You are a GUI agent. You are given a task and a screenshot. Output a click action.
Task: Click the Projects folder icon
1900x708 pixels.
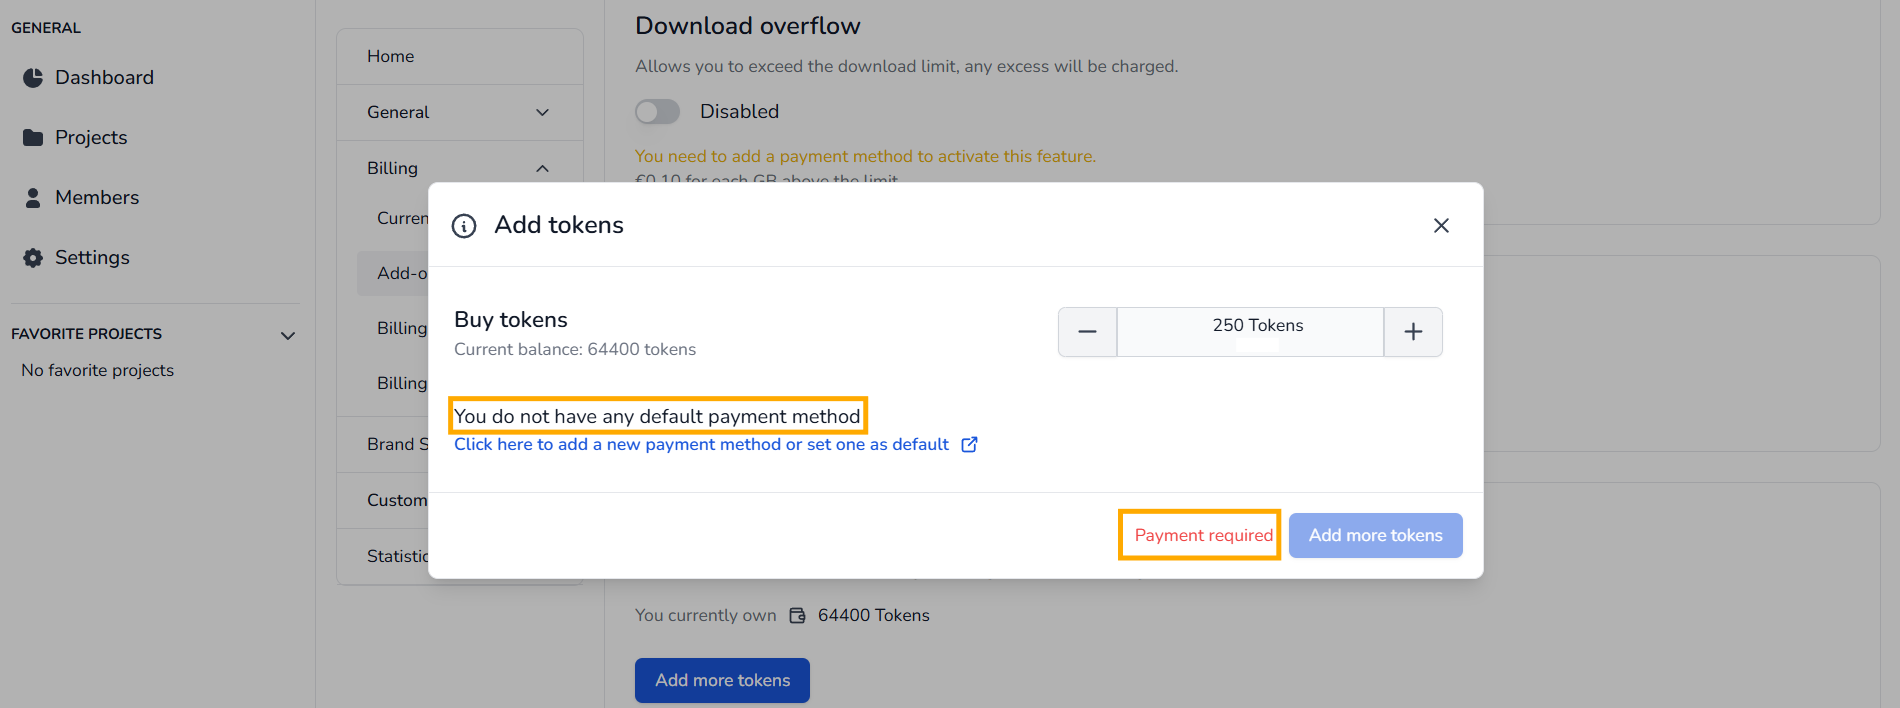pos(33,138)
